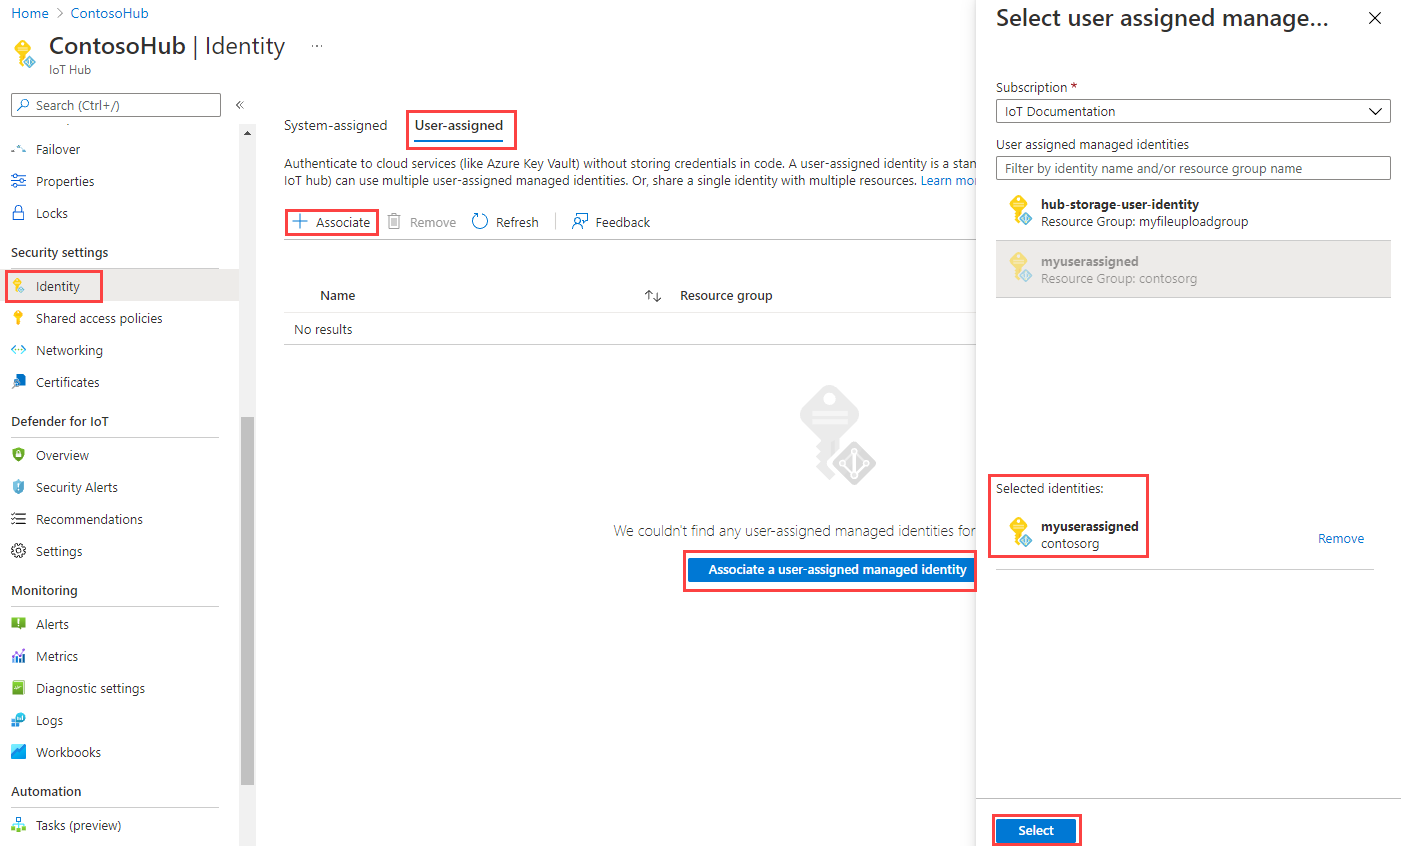
Task: Open Metrics under Monitoring
Action: [x=57, y=656]
